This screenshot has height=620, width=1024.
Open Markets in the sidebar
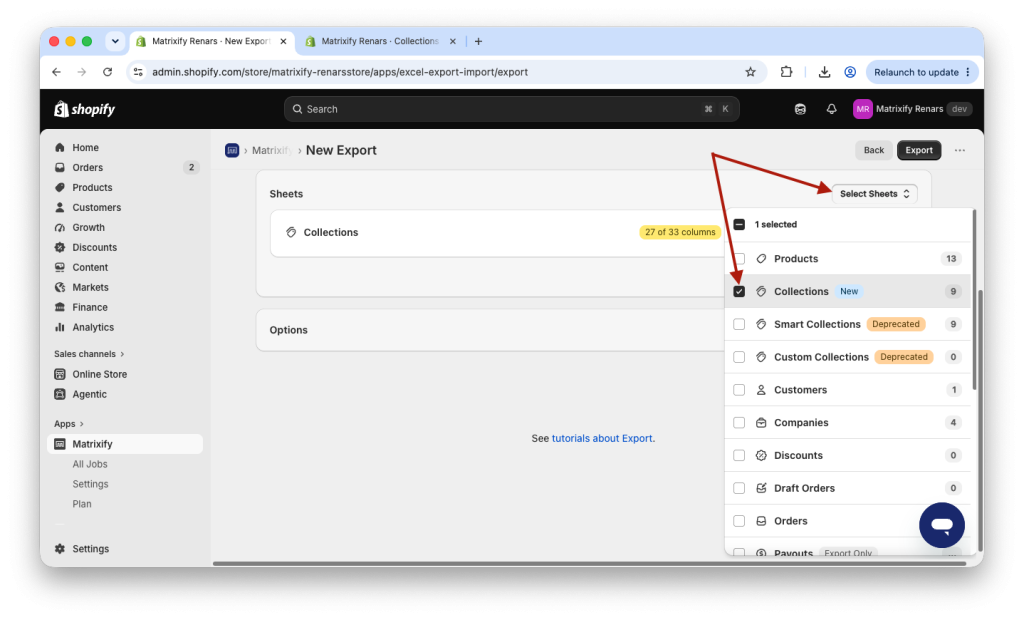[90, 287]
